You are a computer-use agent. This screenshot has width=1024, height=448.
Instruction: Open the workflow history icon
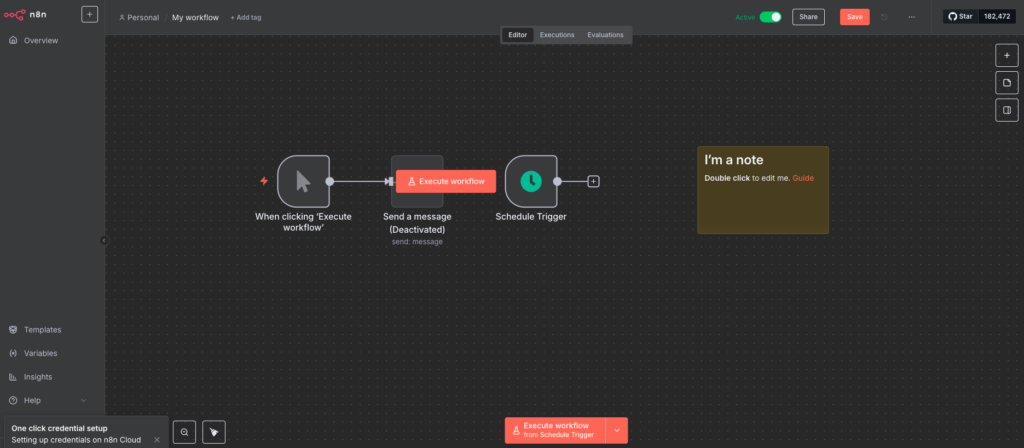click(x=885, y=17)
